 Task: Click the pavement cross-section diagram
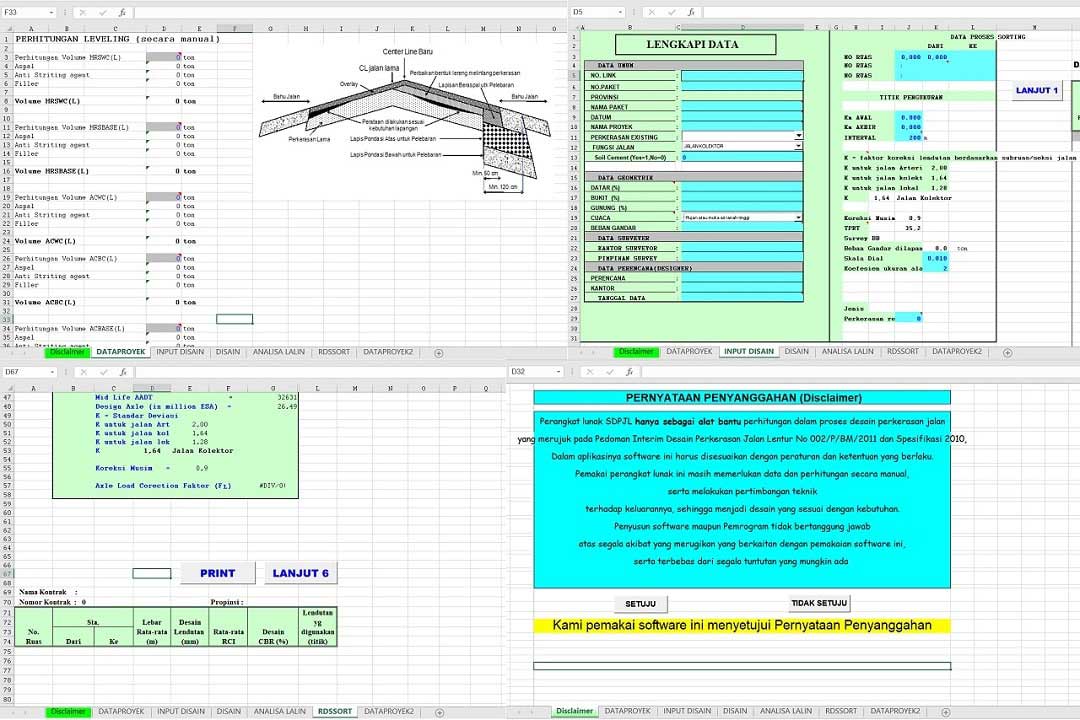404,121
